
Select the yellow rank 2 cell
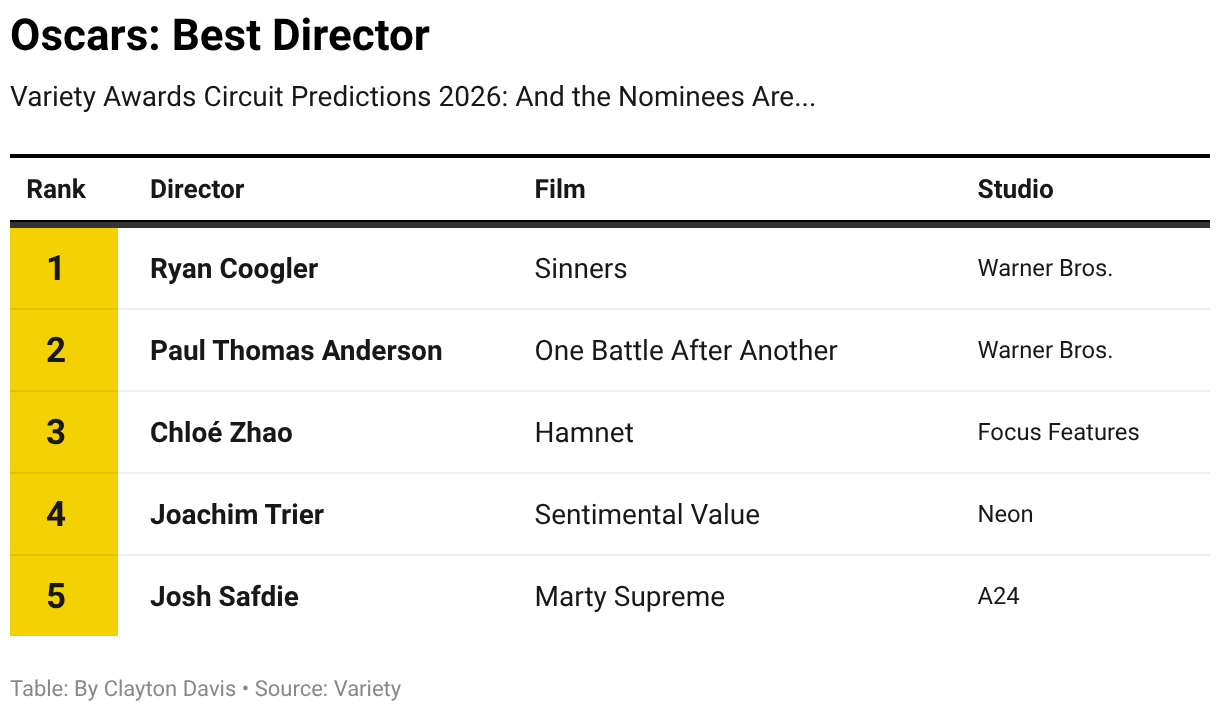coord(64,350)
